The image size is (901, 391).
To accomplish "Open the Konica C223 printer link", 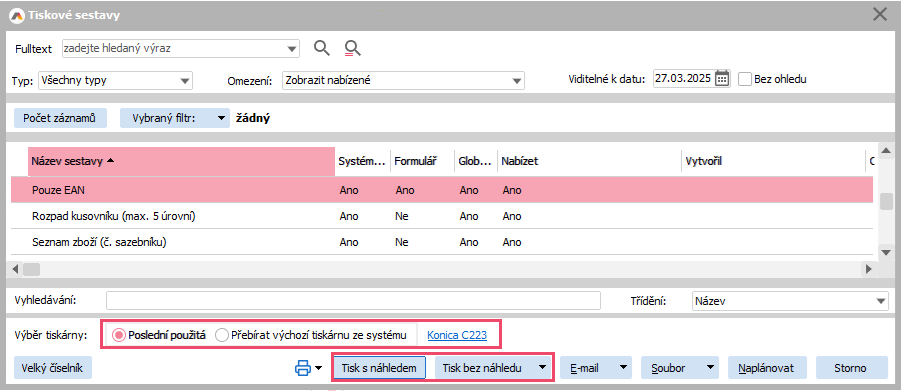I will (457, 335).
